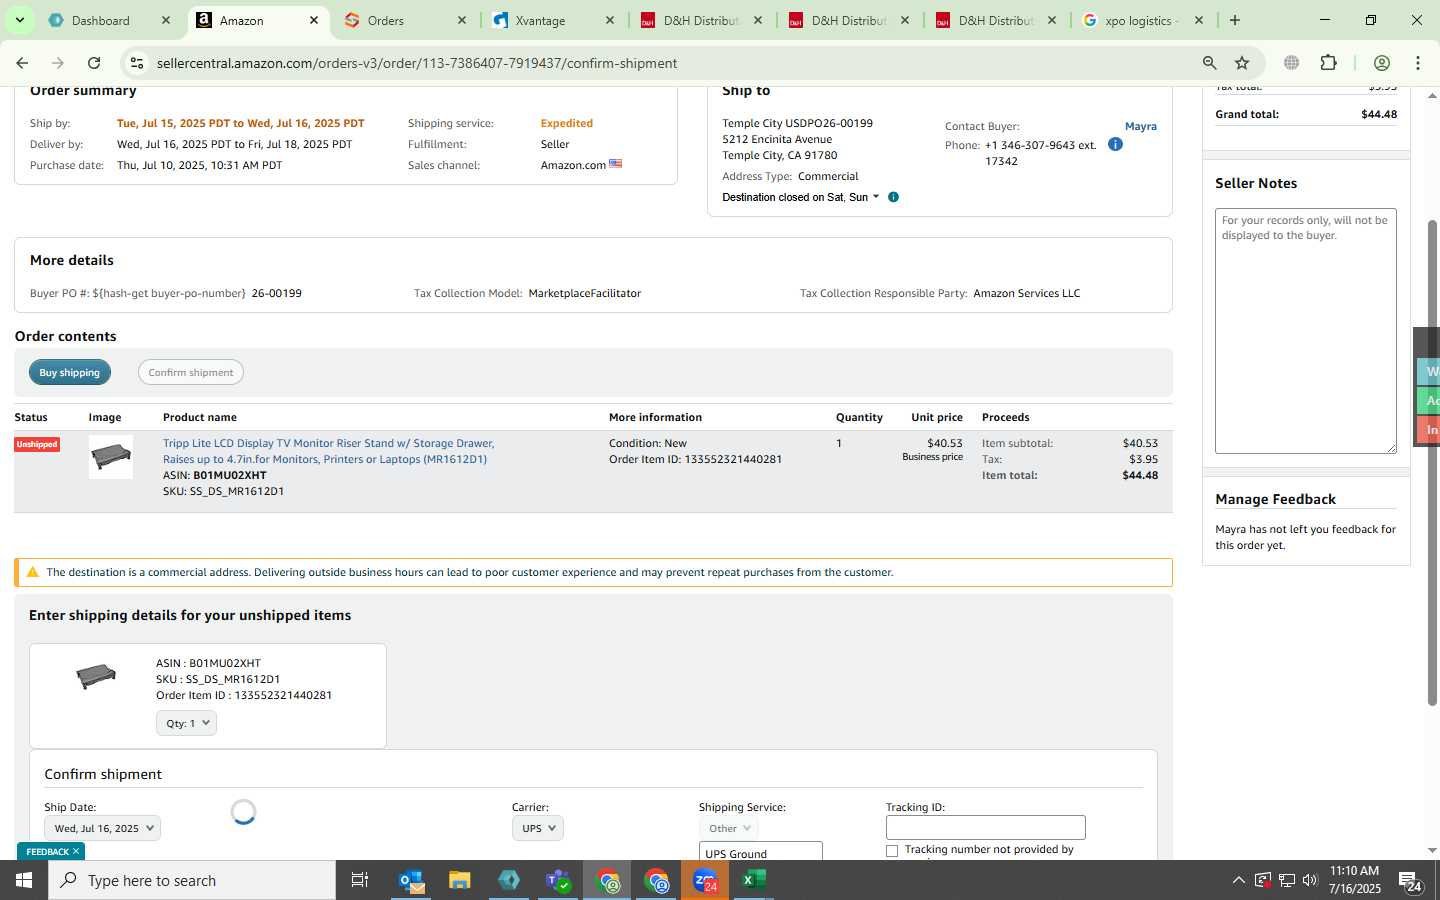Select the Amazon browser tab
Image resolution: width=1440 pixels, height=900 pixels.
click(242, 20)
